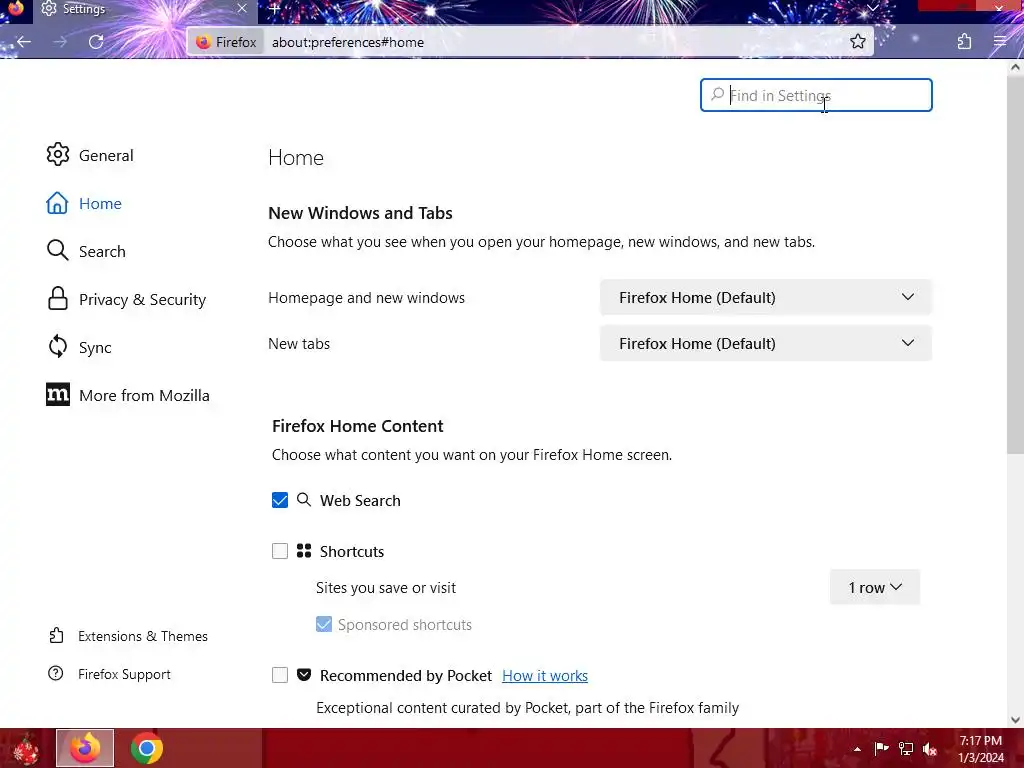
Task: Click the New Windows and Tabs heading
Action: [360, 213]
